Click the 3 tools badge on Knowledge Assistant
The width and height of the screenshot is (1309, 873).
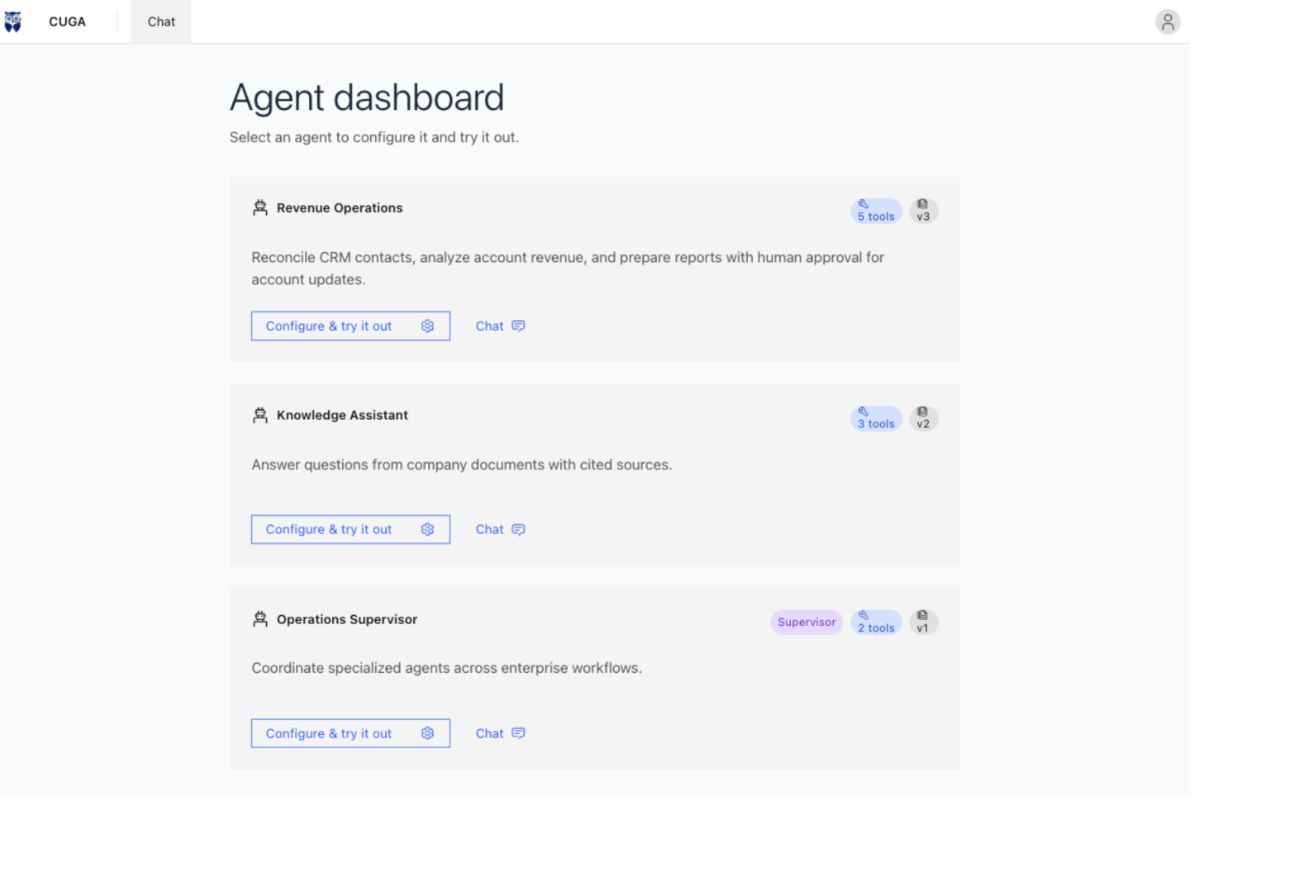point(876,419)
